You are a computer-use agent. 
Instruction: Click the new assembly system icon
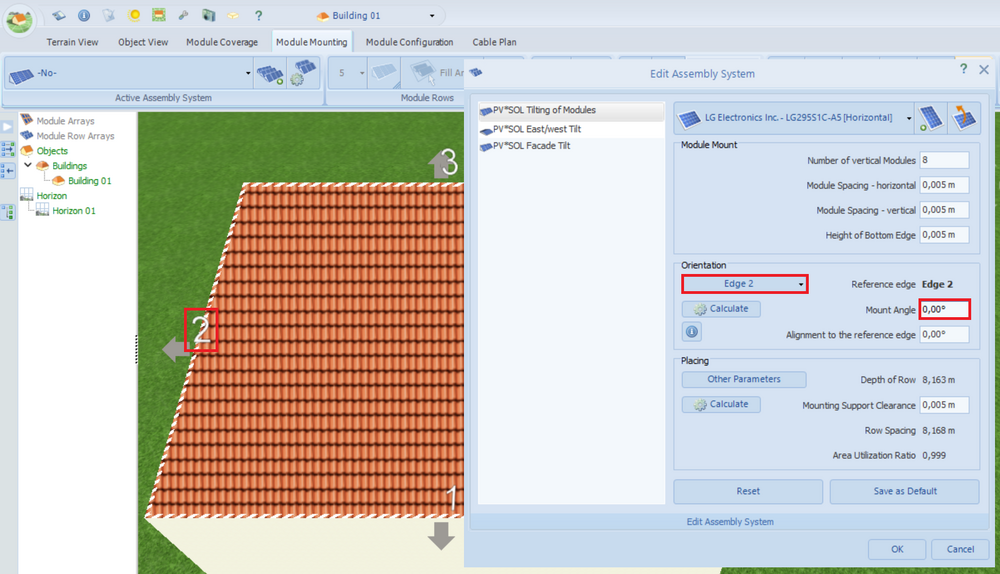pos(268,74)
